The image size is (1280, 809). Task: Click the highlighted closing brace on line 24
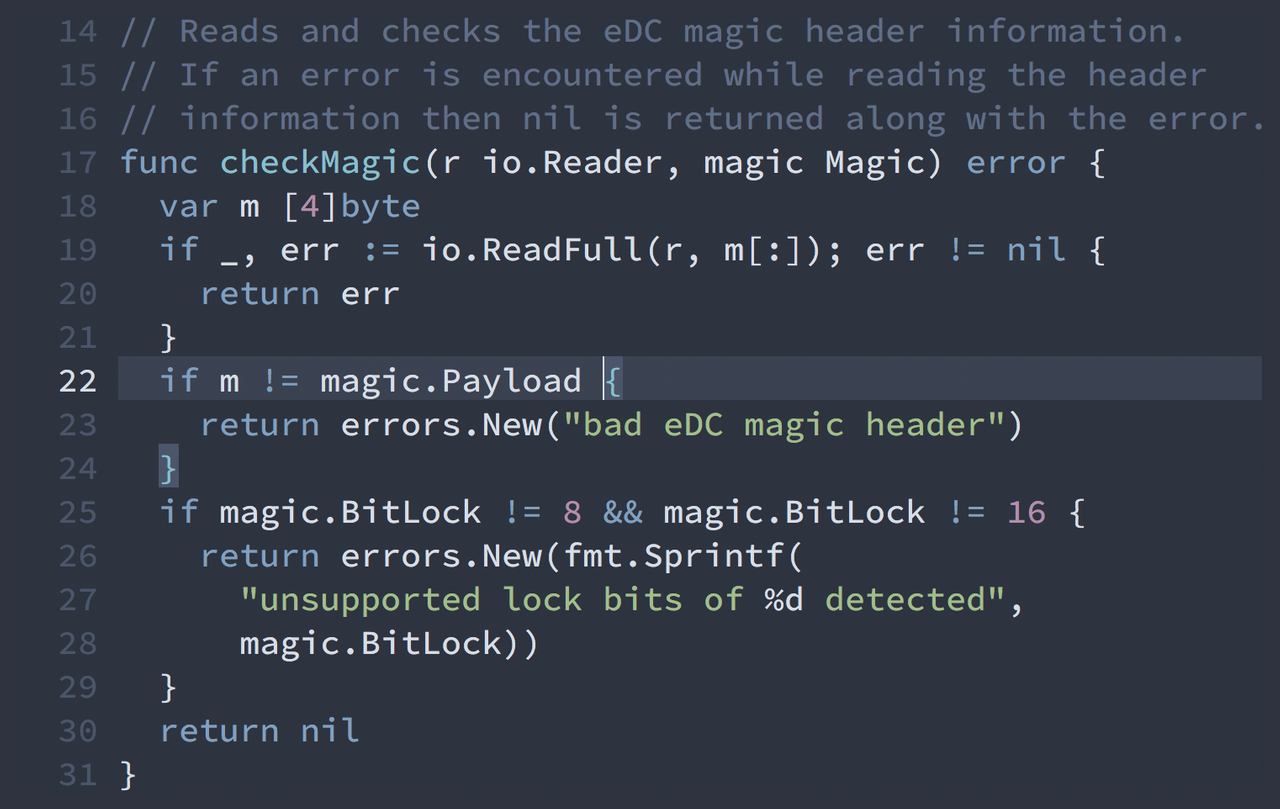point(168,468)
